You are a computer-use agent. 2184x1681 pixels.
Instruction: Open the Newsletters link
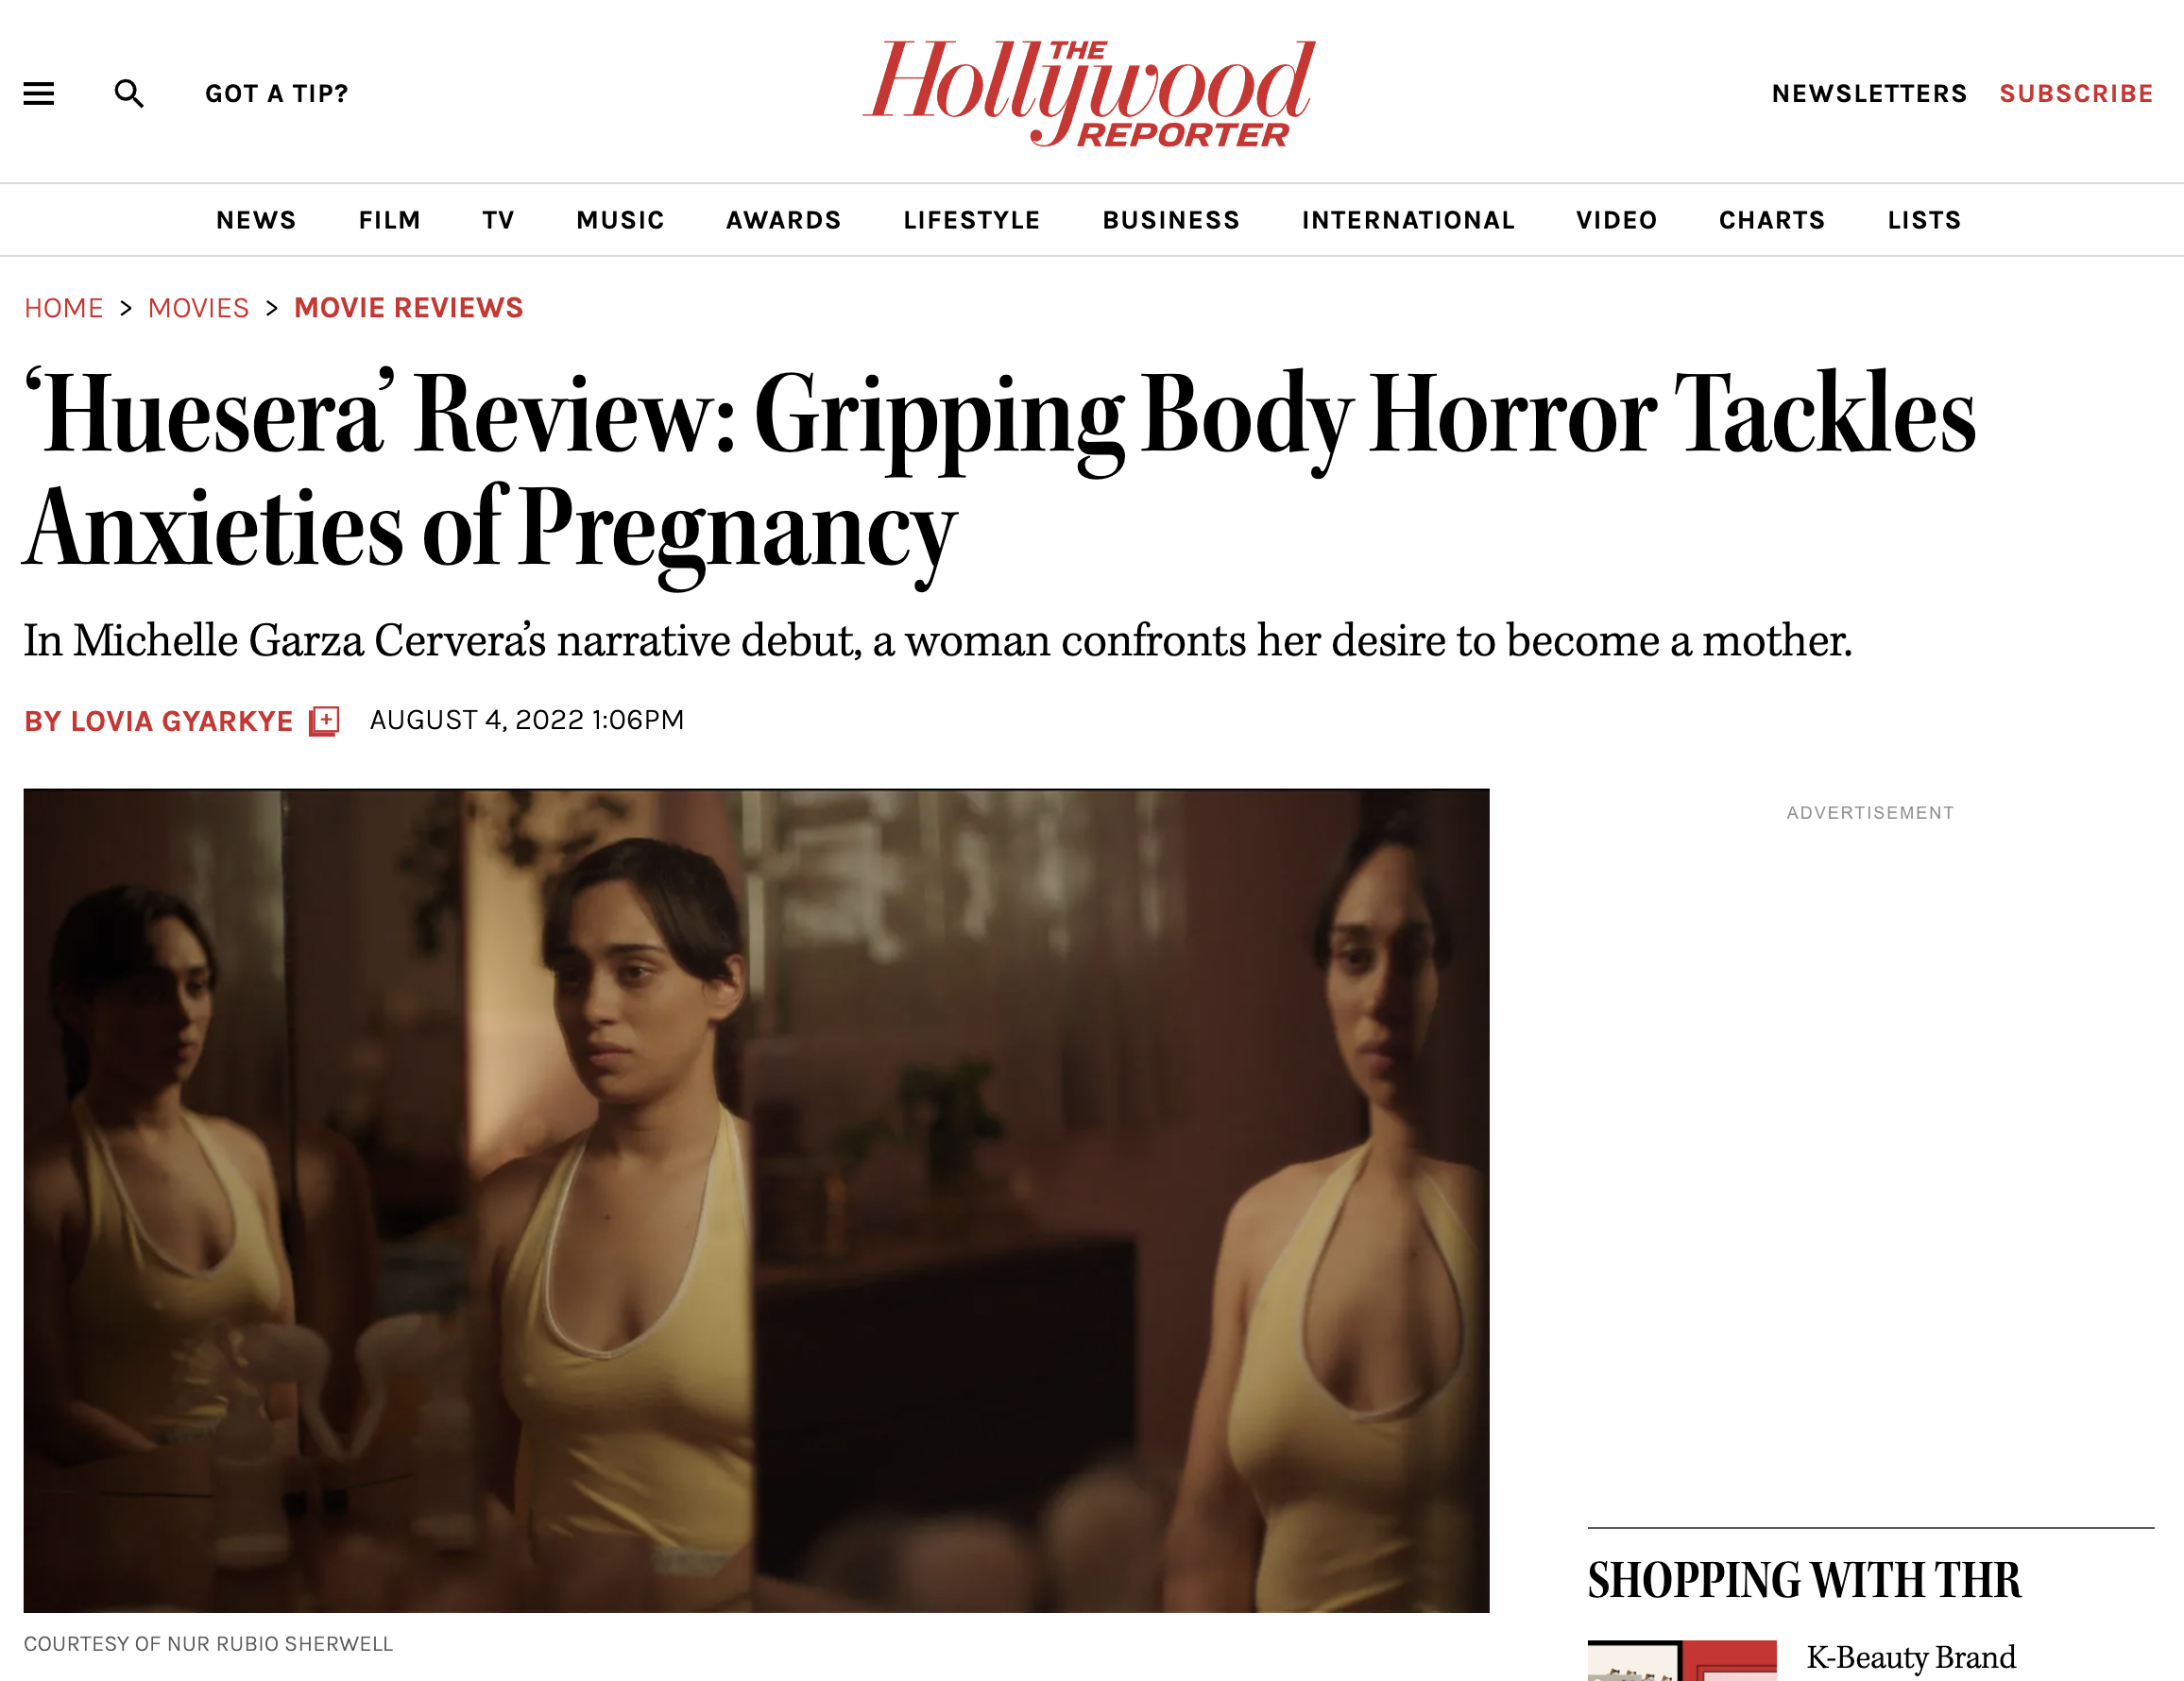[1869, 94]
